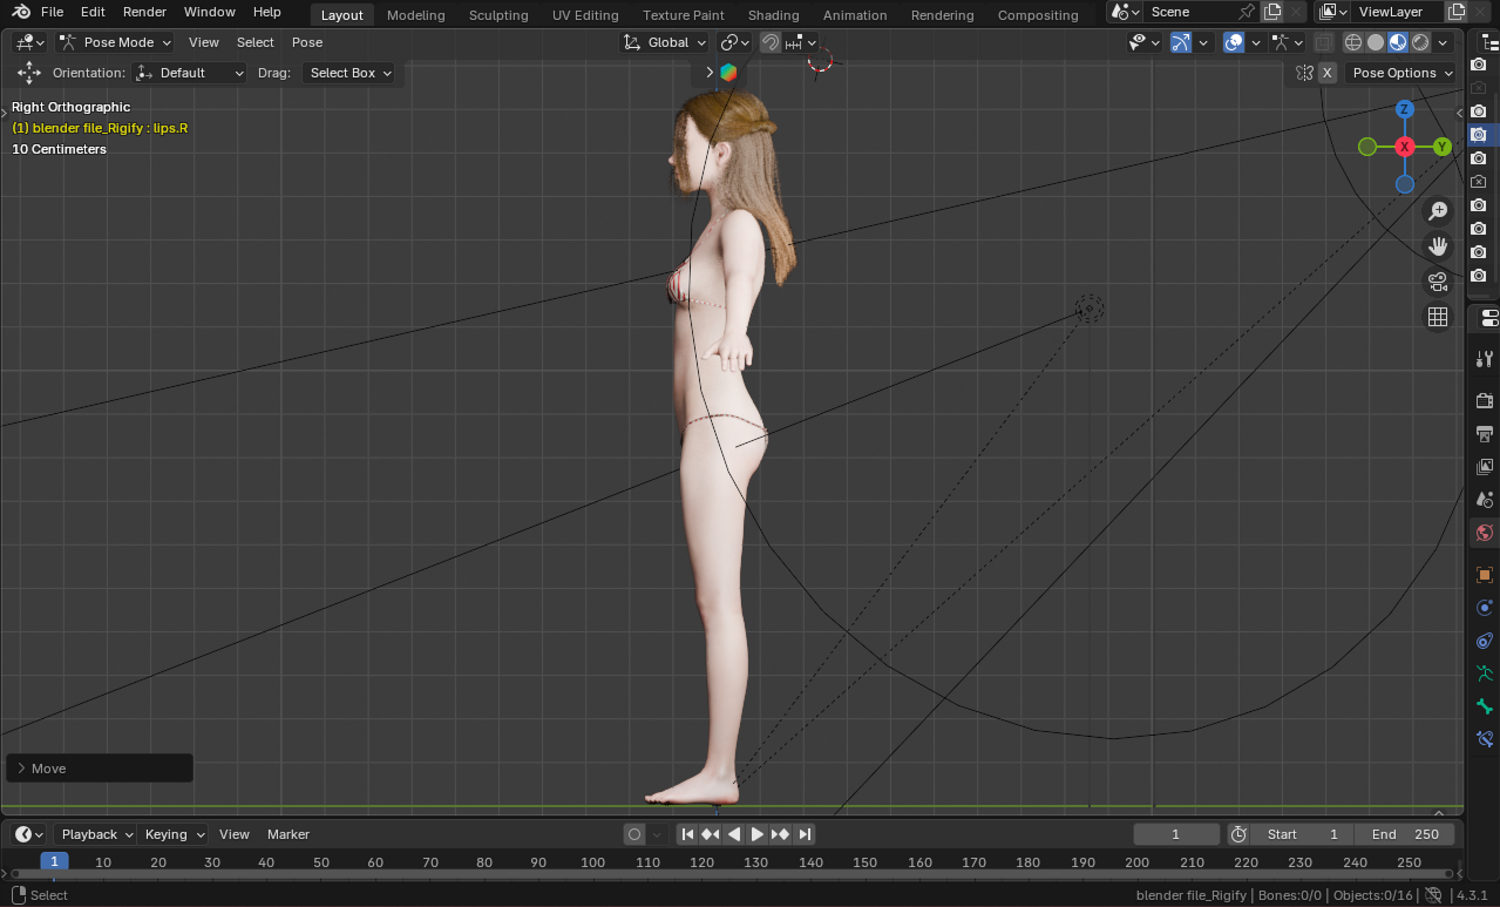Viewport: 1500px width, 907px height.
Task: Click the Blender logo menu icon
Action: click(20, 12)
